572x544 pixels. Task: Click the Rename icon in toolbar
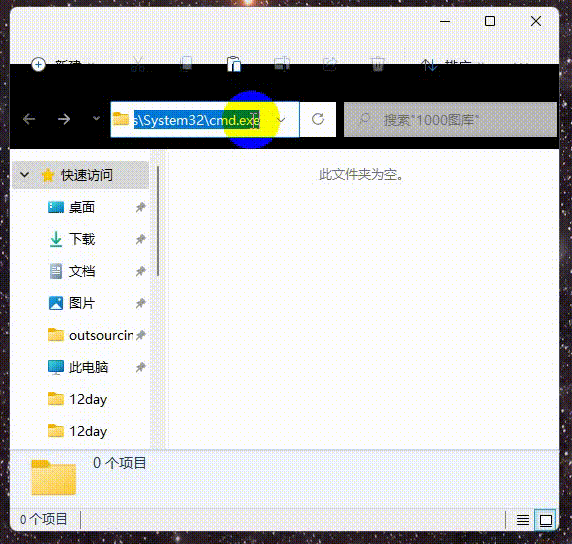click(282, 63)
